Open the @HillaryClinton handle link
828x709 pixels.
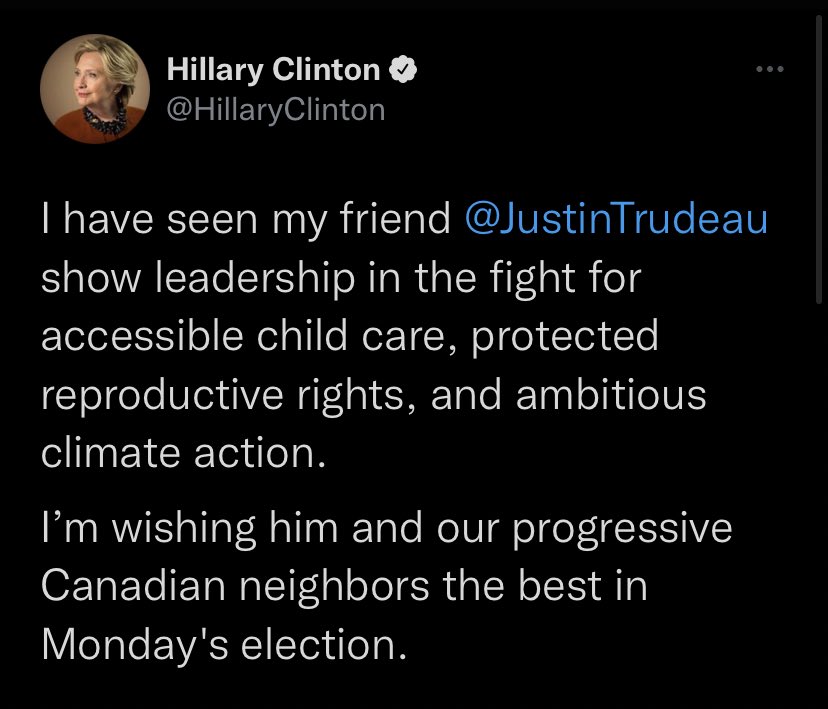(x=275, y=109)
